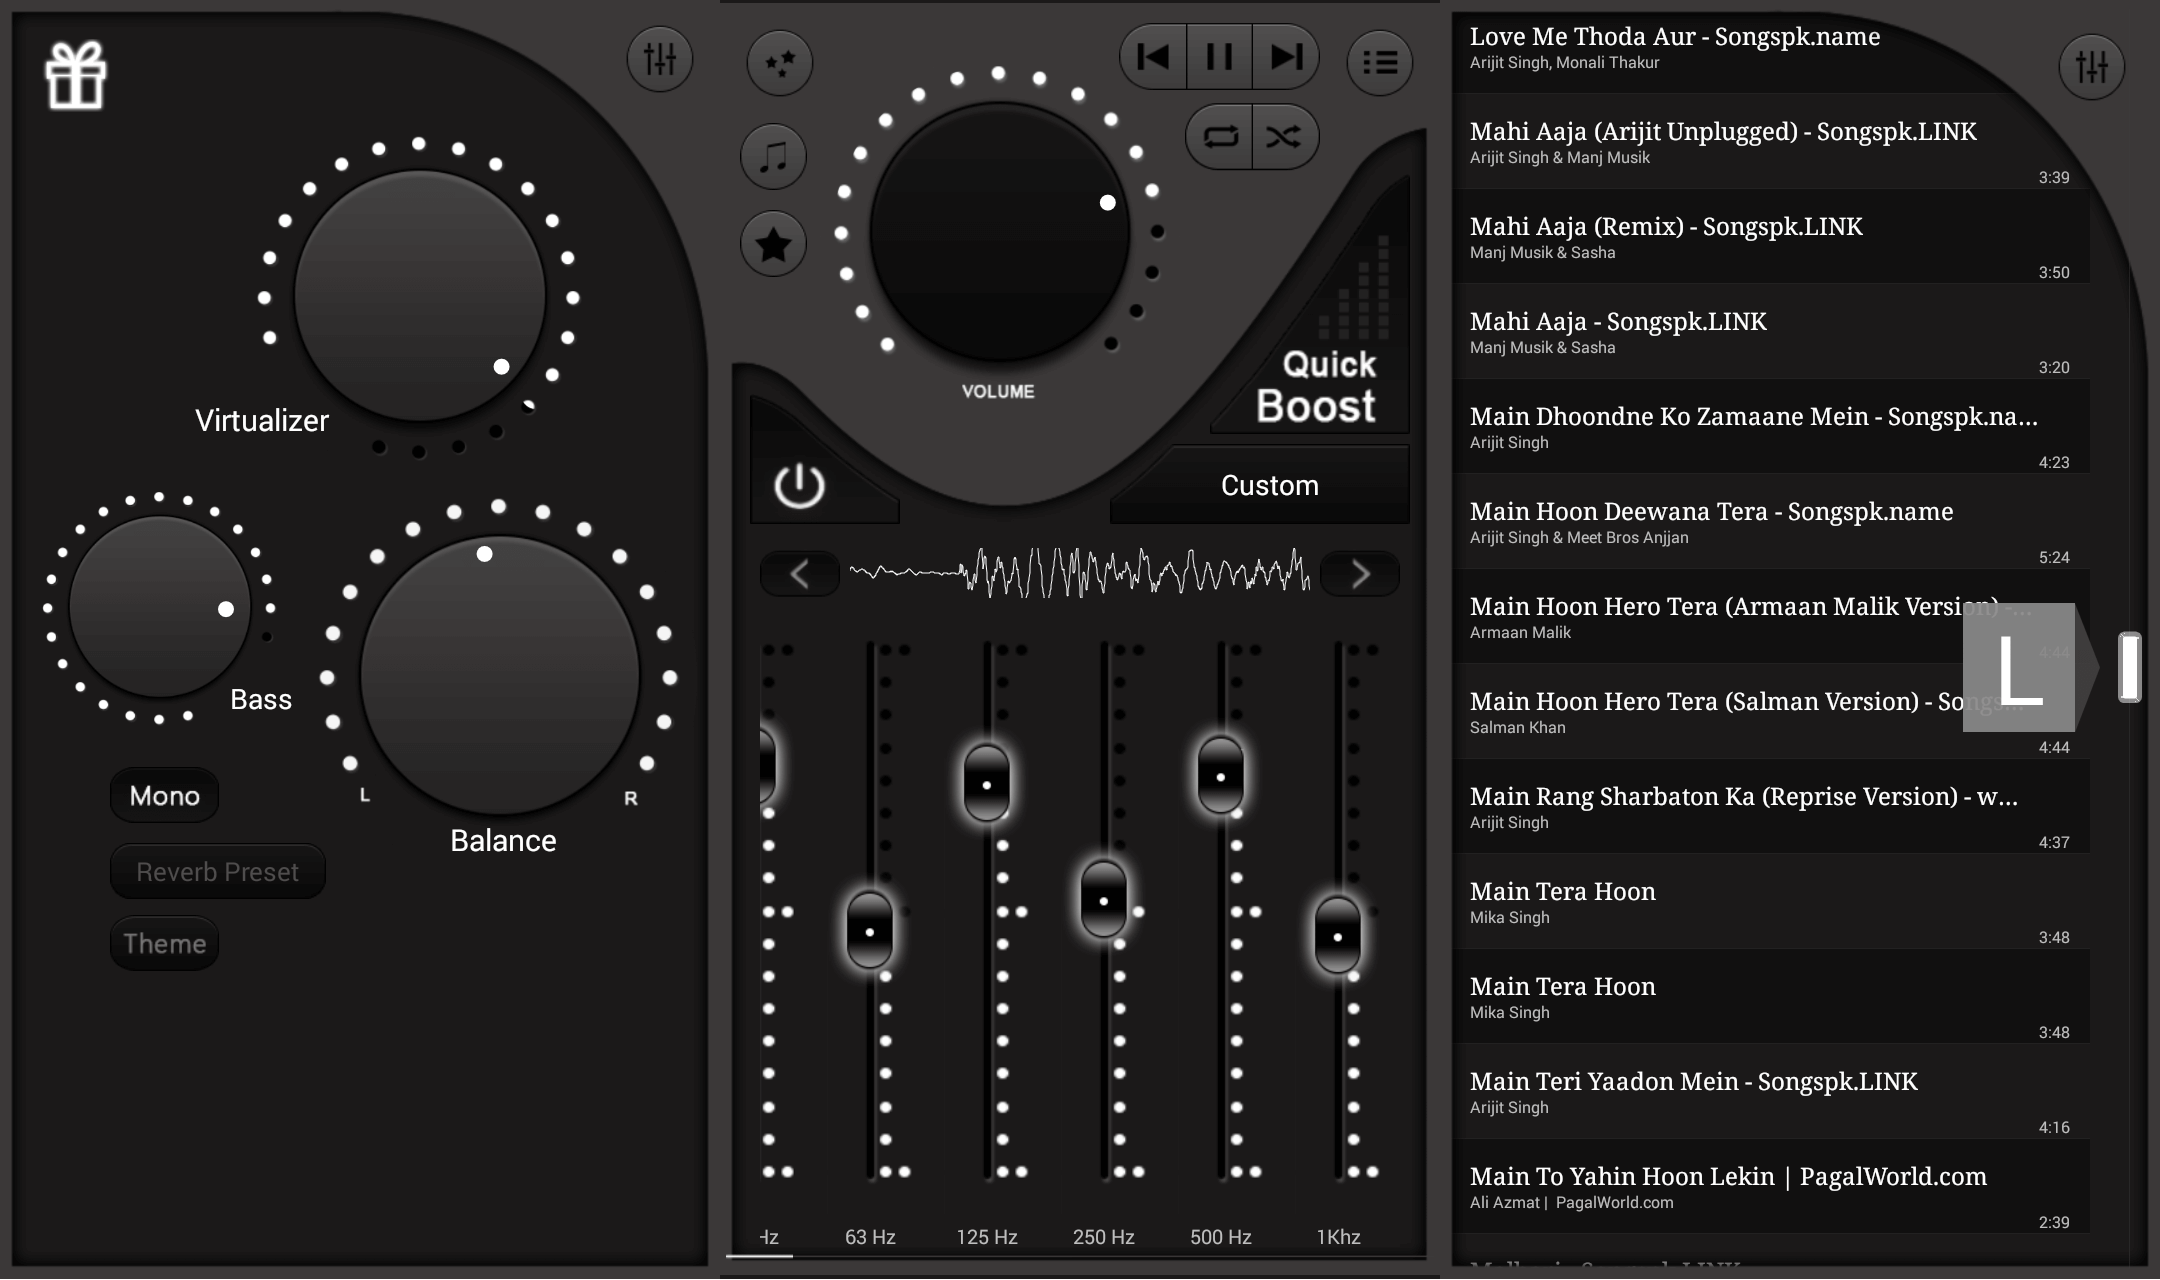Toggle the equalizer power button
2160x1280 pixels.
click(799, 487)
